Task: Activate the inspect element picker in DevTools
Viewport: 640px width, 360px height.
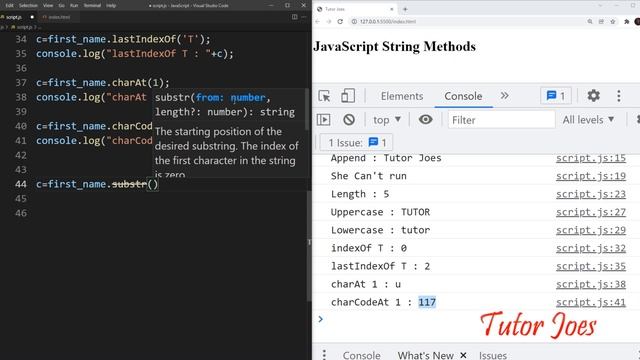Action: pyautogui.click(x=324, y=96)
